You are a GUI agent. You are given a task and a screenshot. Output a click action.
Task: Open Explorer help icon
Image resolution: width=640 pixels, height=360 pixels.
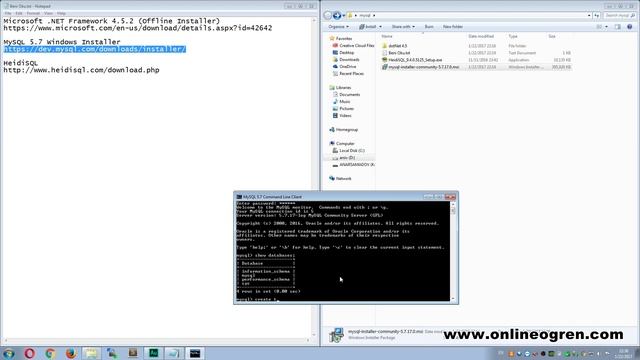point(629,27)
